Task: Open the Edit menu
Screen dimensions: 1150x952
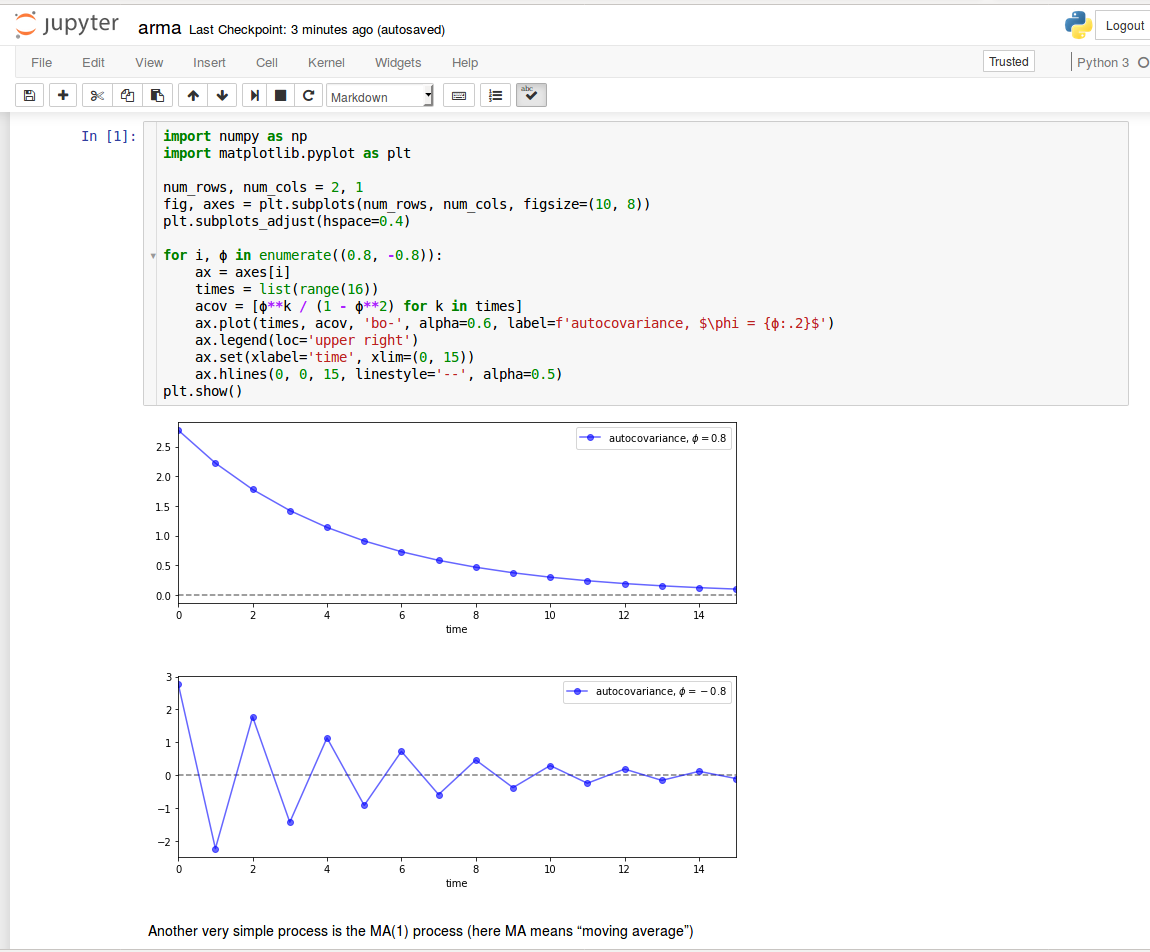Action: (93, 62)
